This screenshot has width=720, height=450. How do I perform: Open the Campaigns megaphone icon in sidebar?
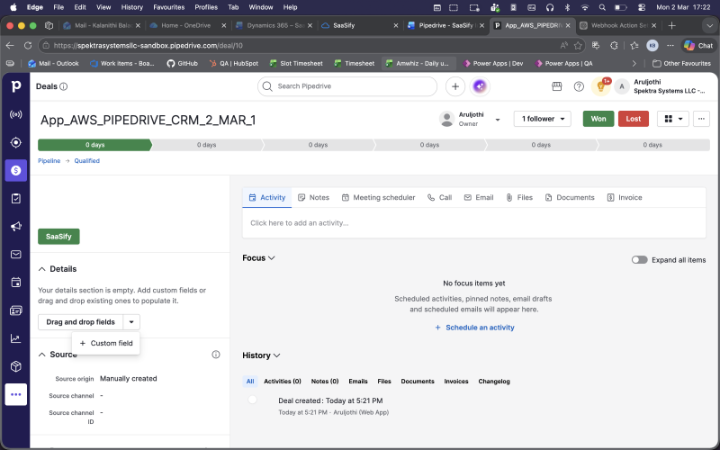[16, 226]
